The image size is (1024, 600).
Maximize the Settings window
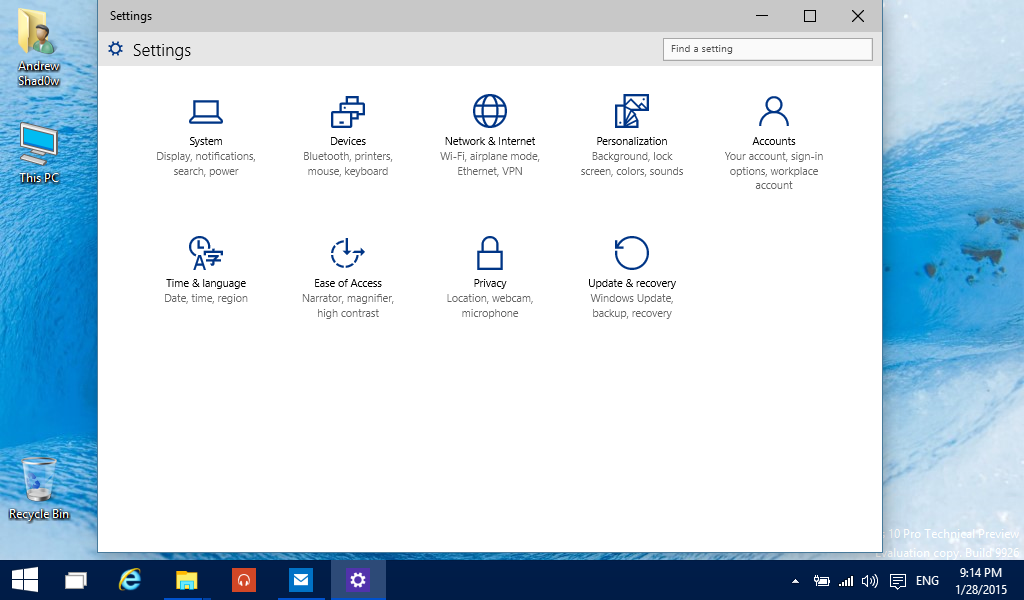click(x=810, y=16)
